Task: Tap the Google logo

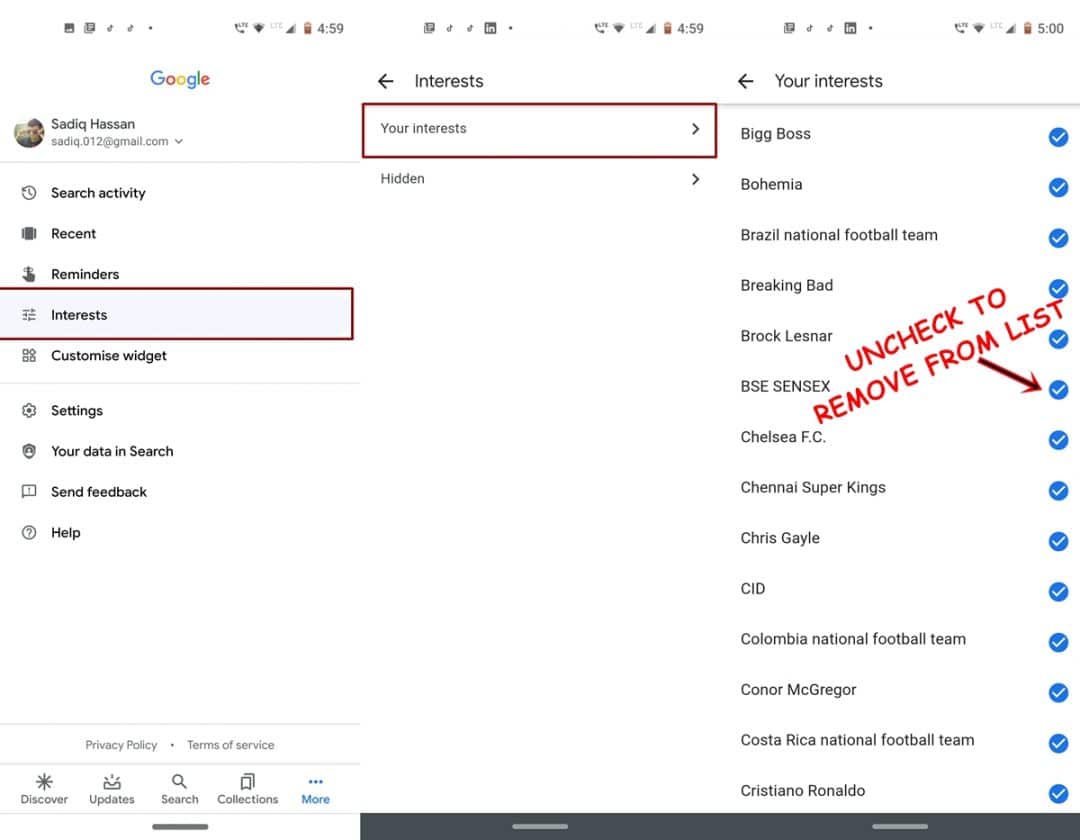Action: pos(180,78)
